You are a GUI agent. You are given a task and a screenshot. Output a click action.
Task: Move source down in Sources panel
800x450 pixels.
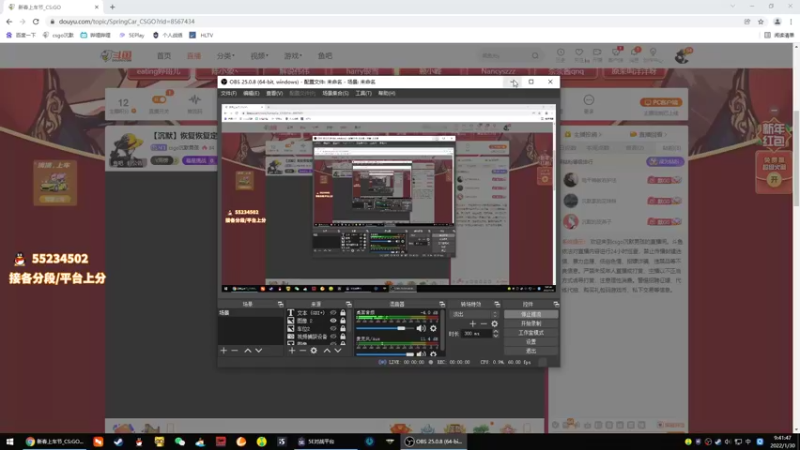pos(338,351)
